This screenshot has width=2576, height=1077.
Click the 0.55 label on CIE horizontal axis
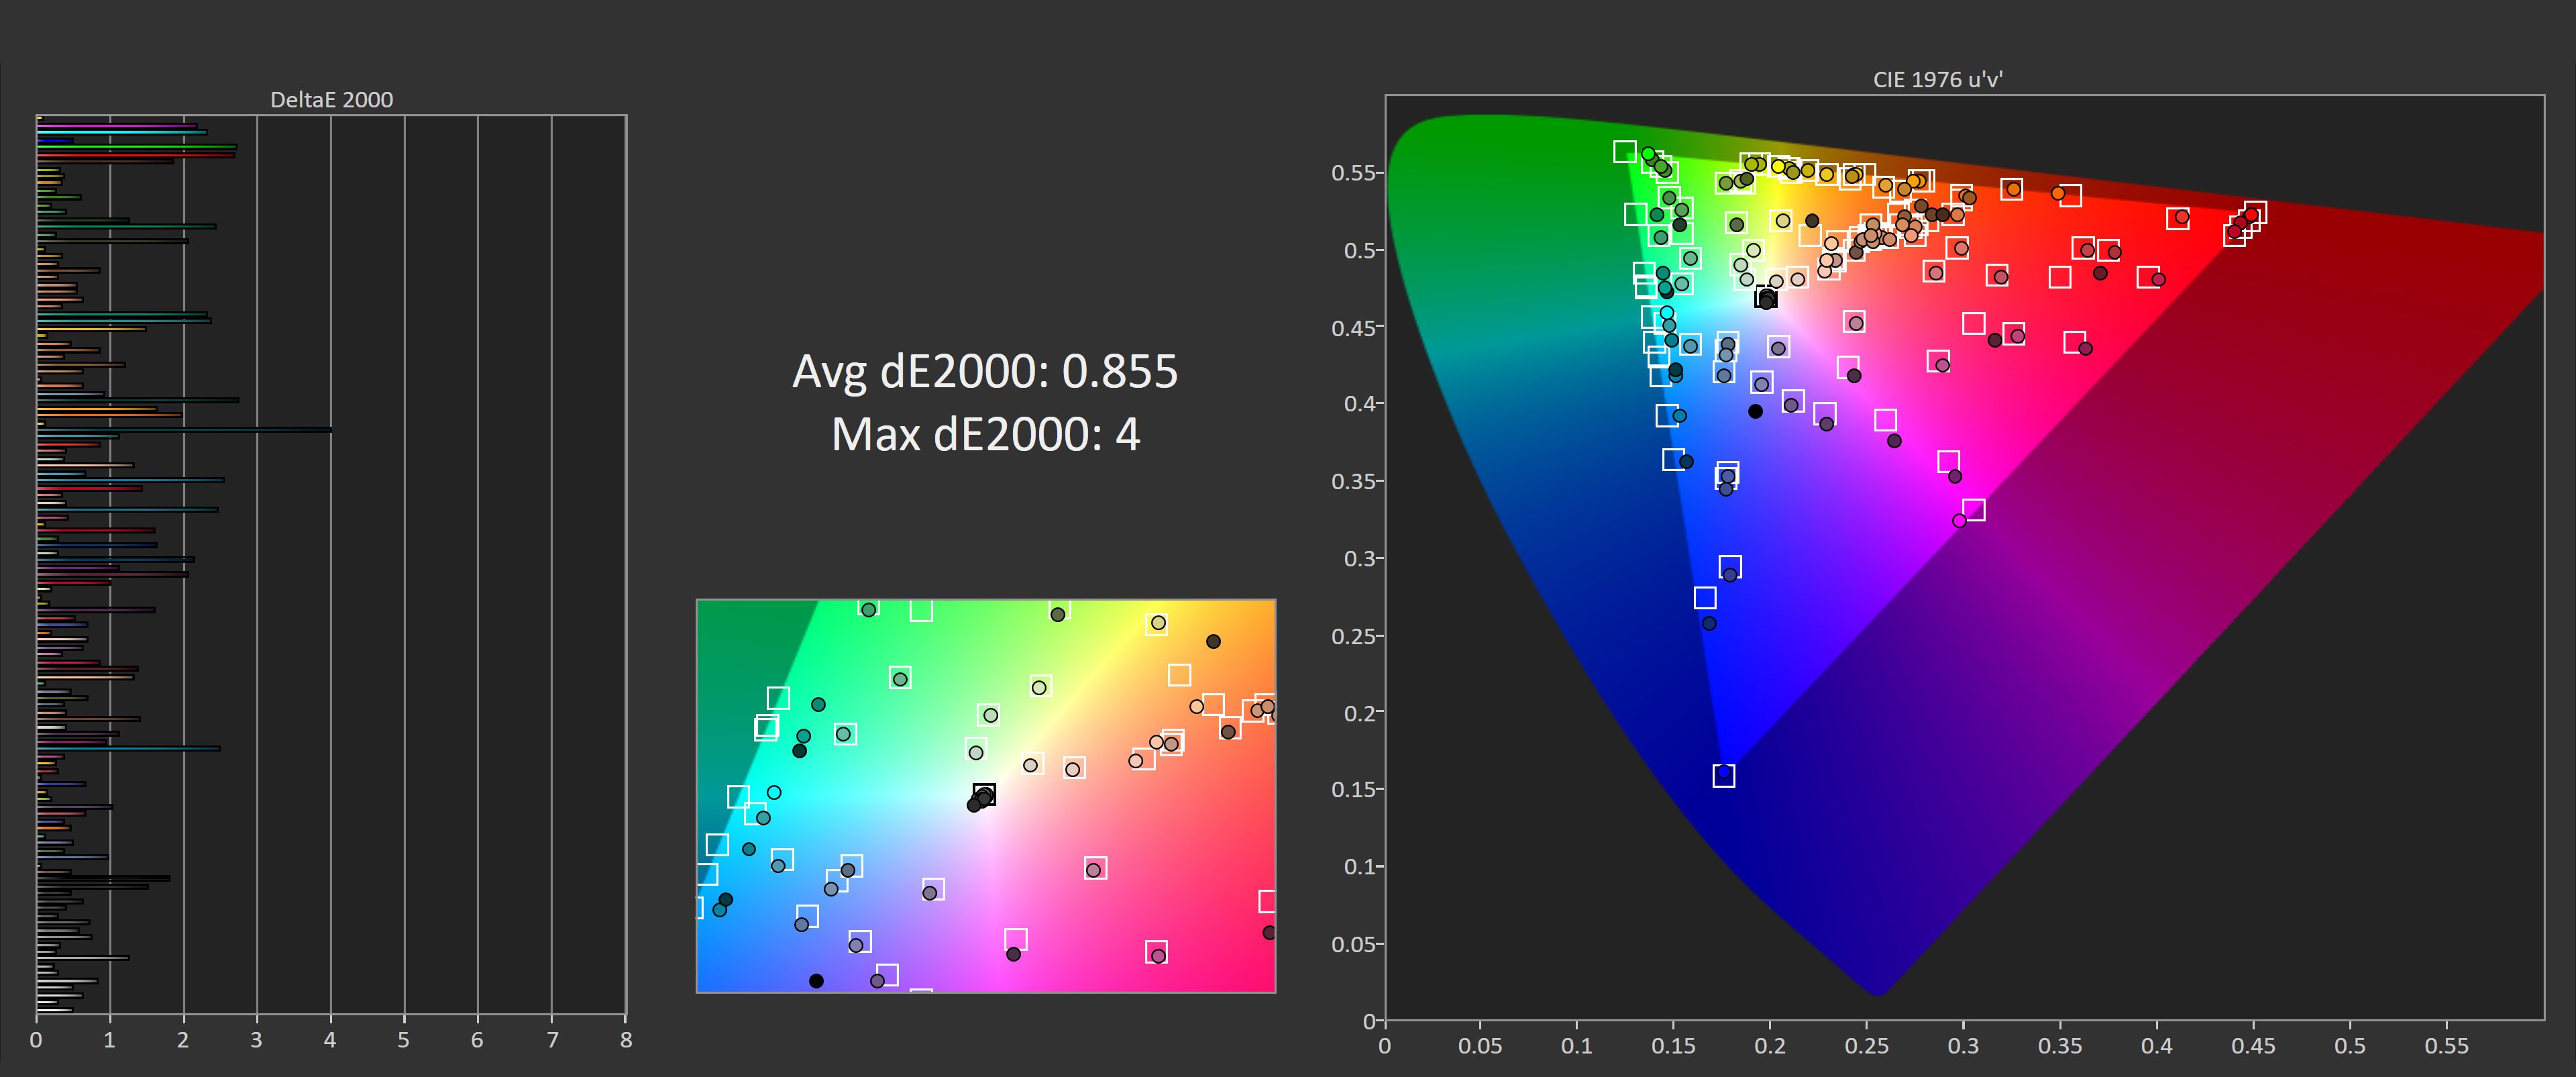(2446, 1046)
